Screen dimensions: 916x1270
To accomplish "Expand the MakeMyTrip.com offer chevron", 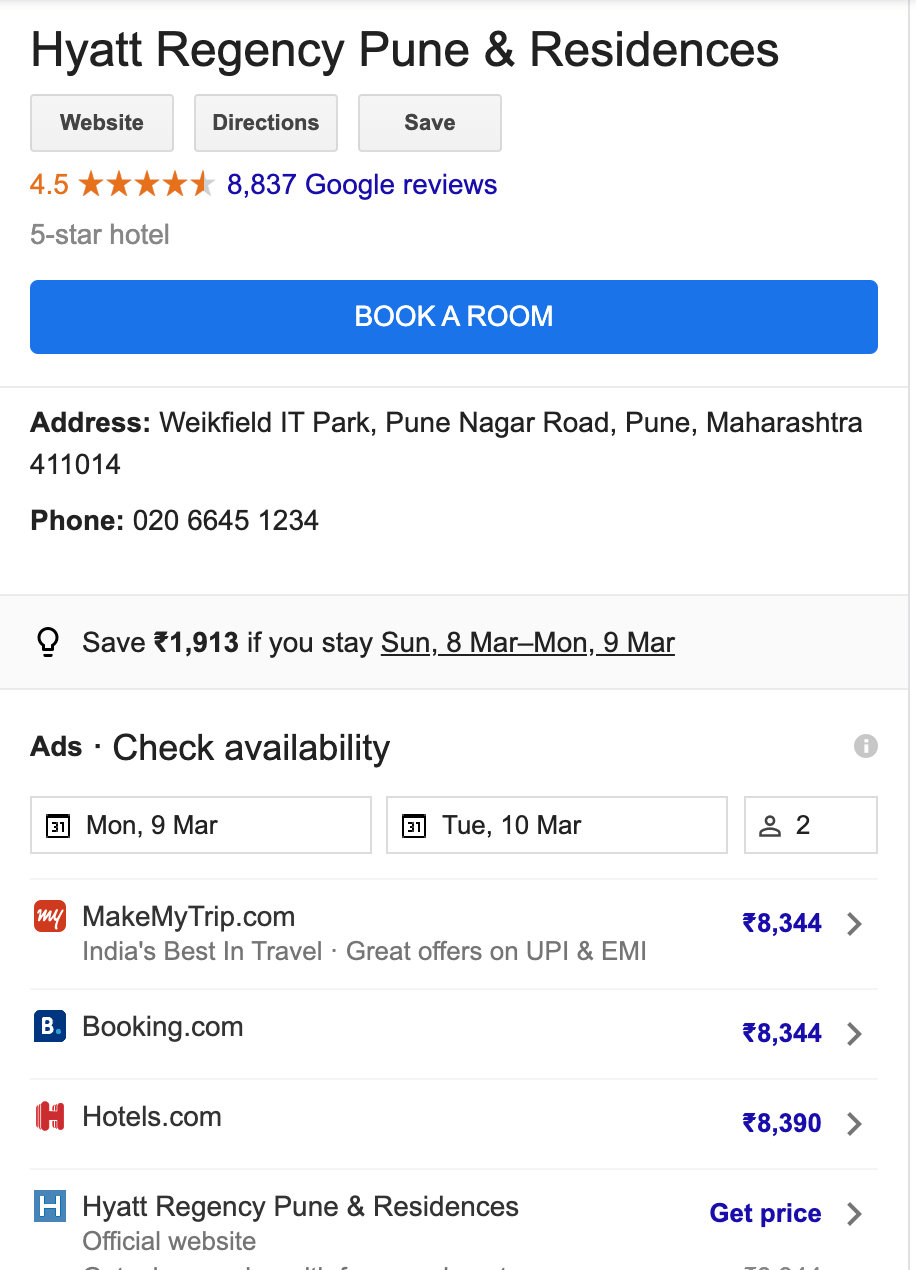I will pyautogui.click(x=854, y=924).
